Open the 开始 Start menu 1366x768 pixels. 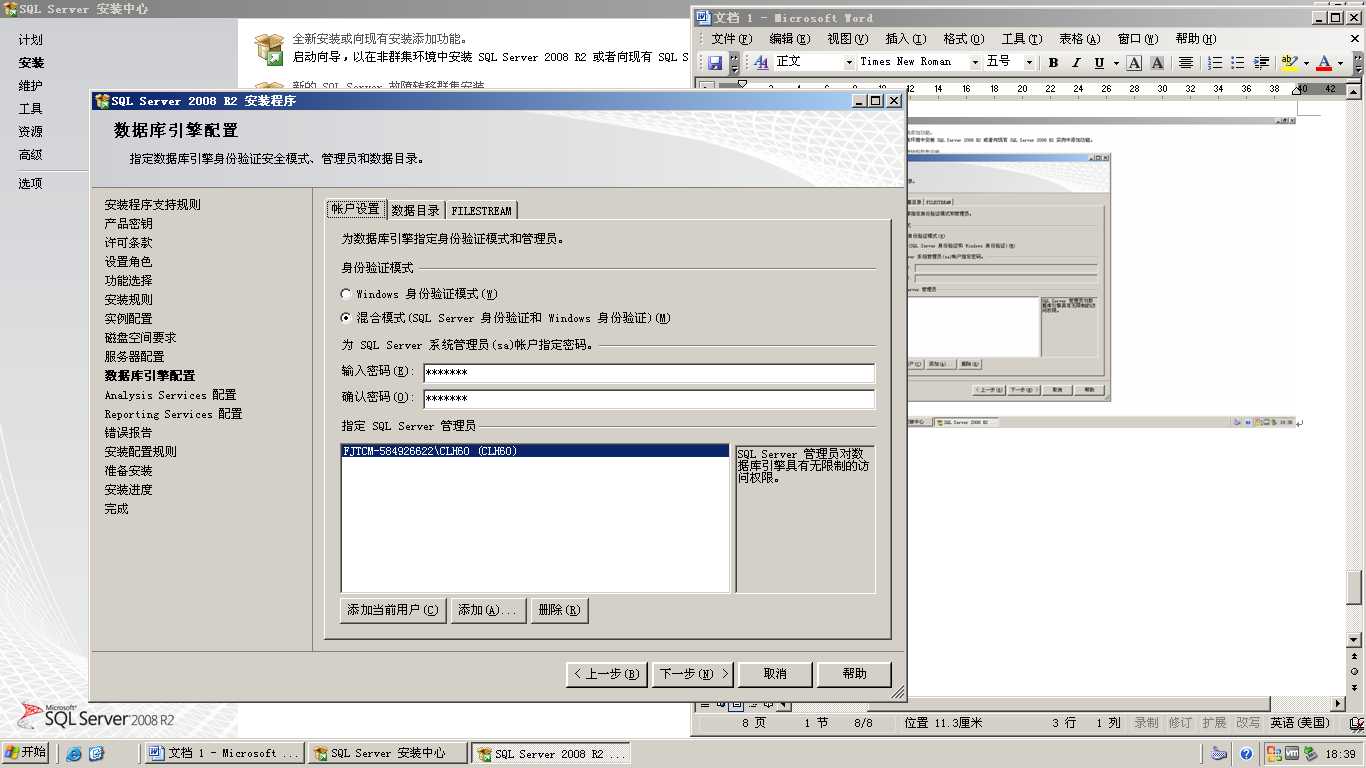click(26, 753)
